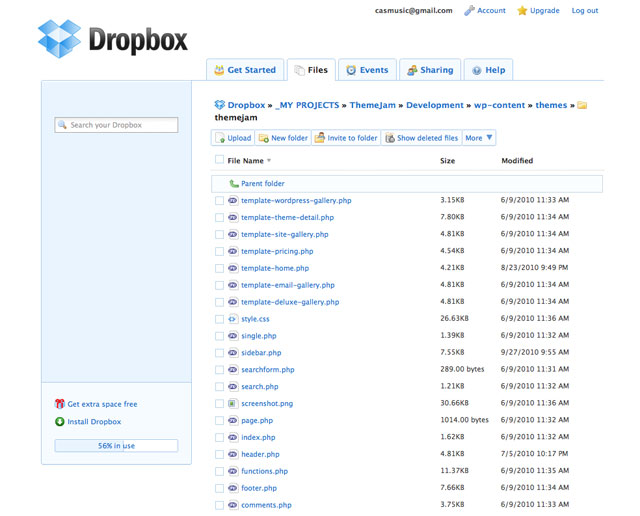The height and width of the screenshot is (516, 640).
Task: Select the checkbox for comments.php
Action: point(220,505)
